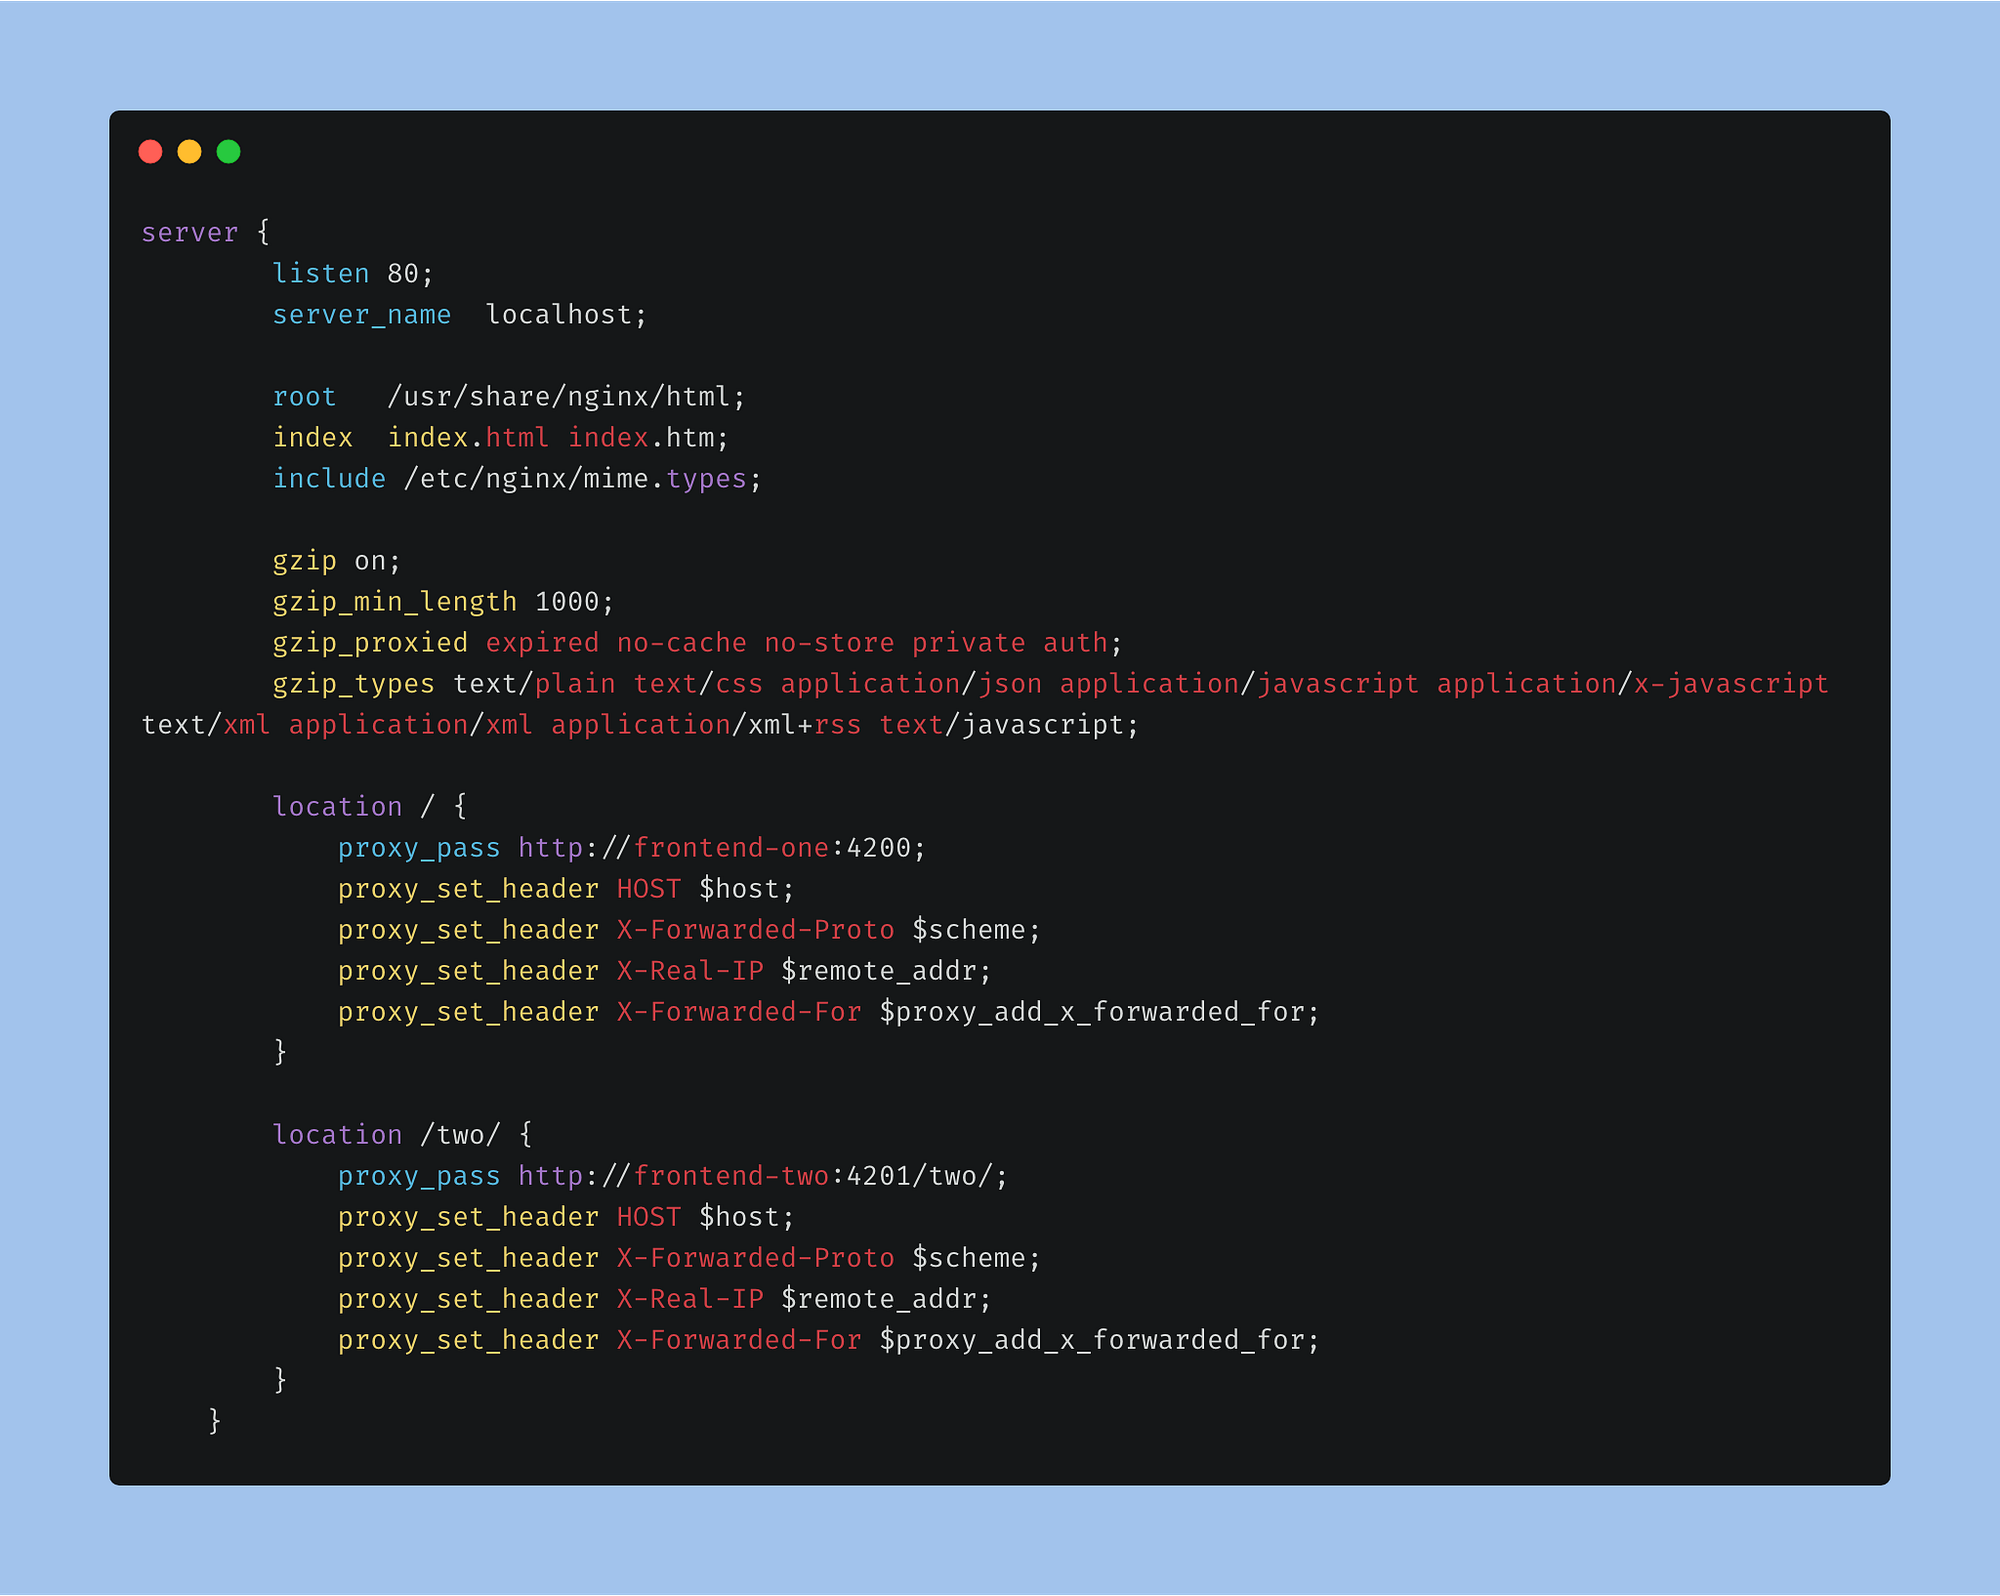Screen dimensions: 2000x1596
Task: Click the 'server_name' directive
Action: pyautogui.click(x=361, y=315)
